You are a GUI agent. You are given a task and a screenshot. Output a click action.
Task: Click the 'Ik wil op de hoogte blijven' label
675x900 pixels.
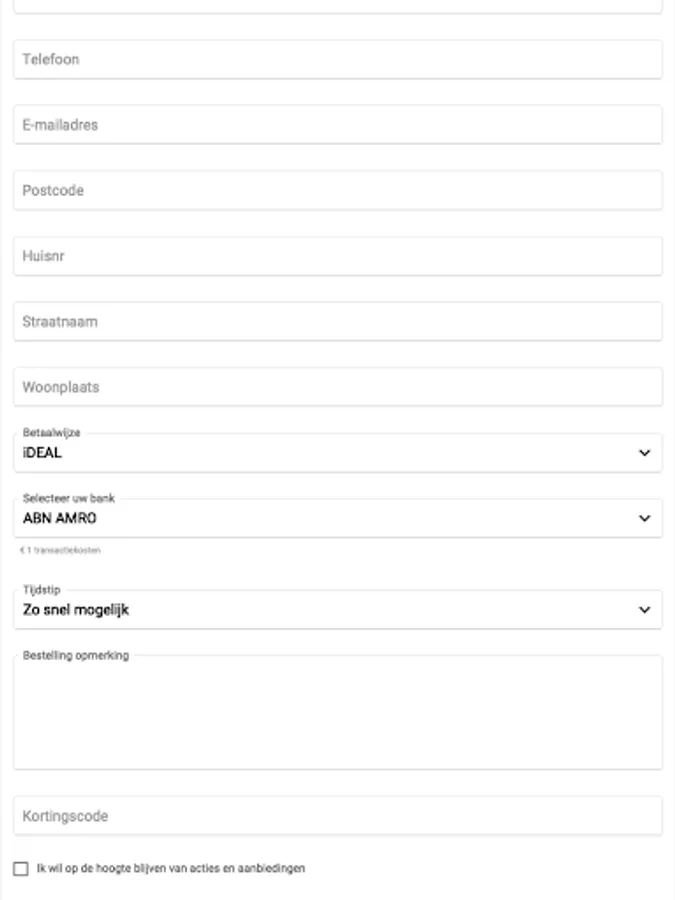[x=171, y=869]
